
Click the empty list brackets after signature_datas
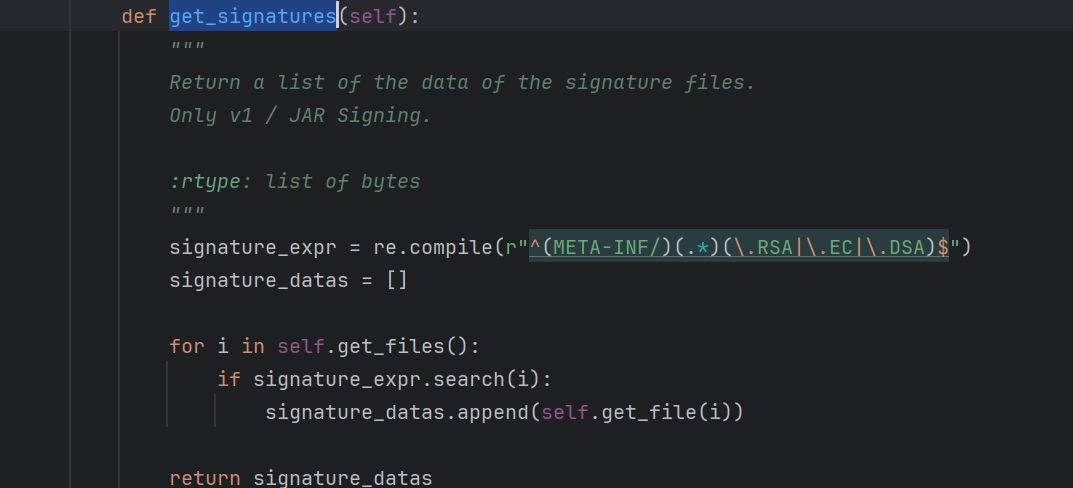click(x=397, y=280)
